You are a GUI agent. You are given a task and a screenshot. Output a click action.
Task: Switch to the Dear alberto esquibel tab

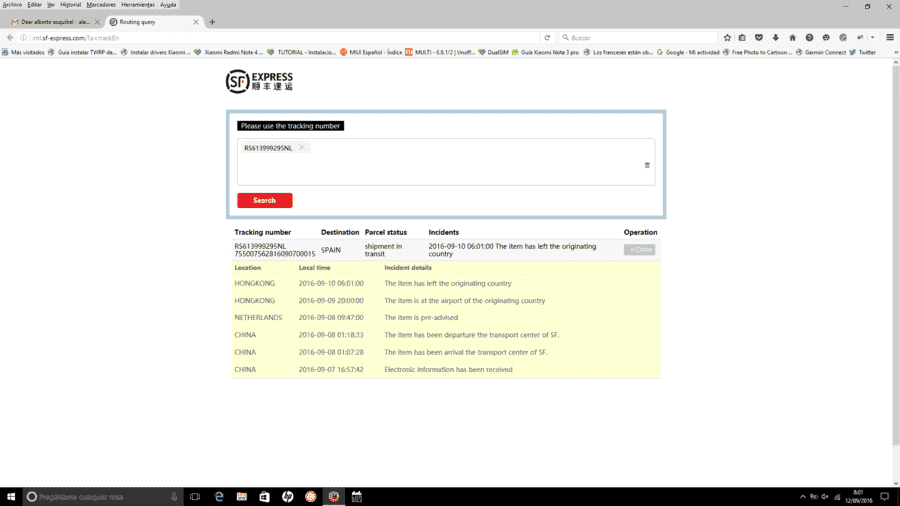tap(55, 22)
